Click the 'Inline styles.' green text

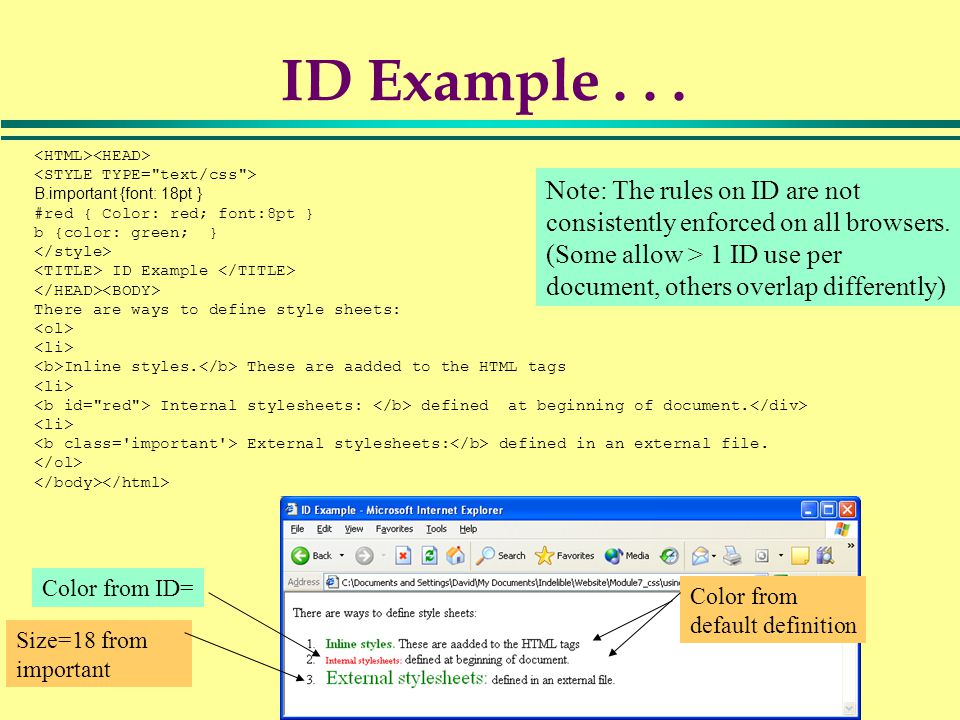pyautogui.click(x=360, y=643)
